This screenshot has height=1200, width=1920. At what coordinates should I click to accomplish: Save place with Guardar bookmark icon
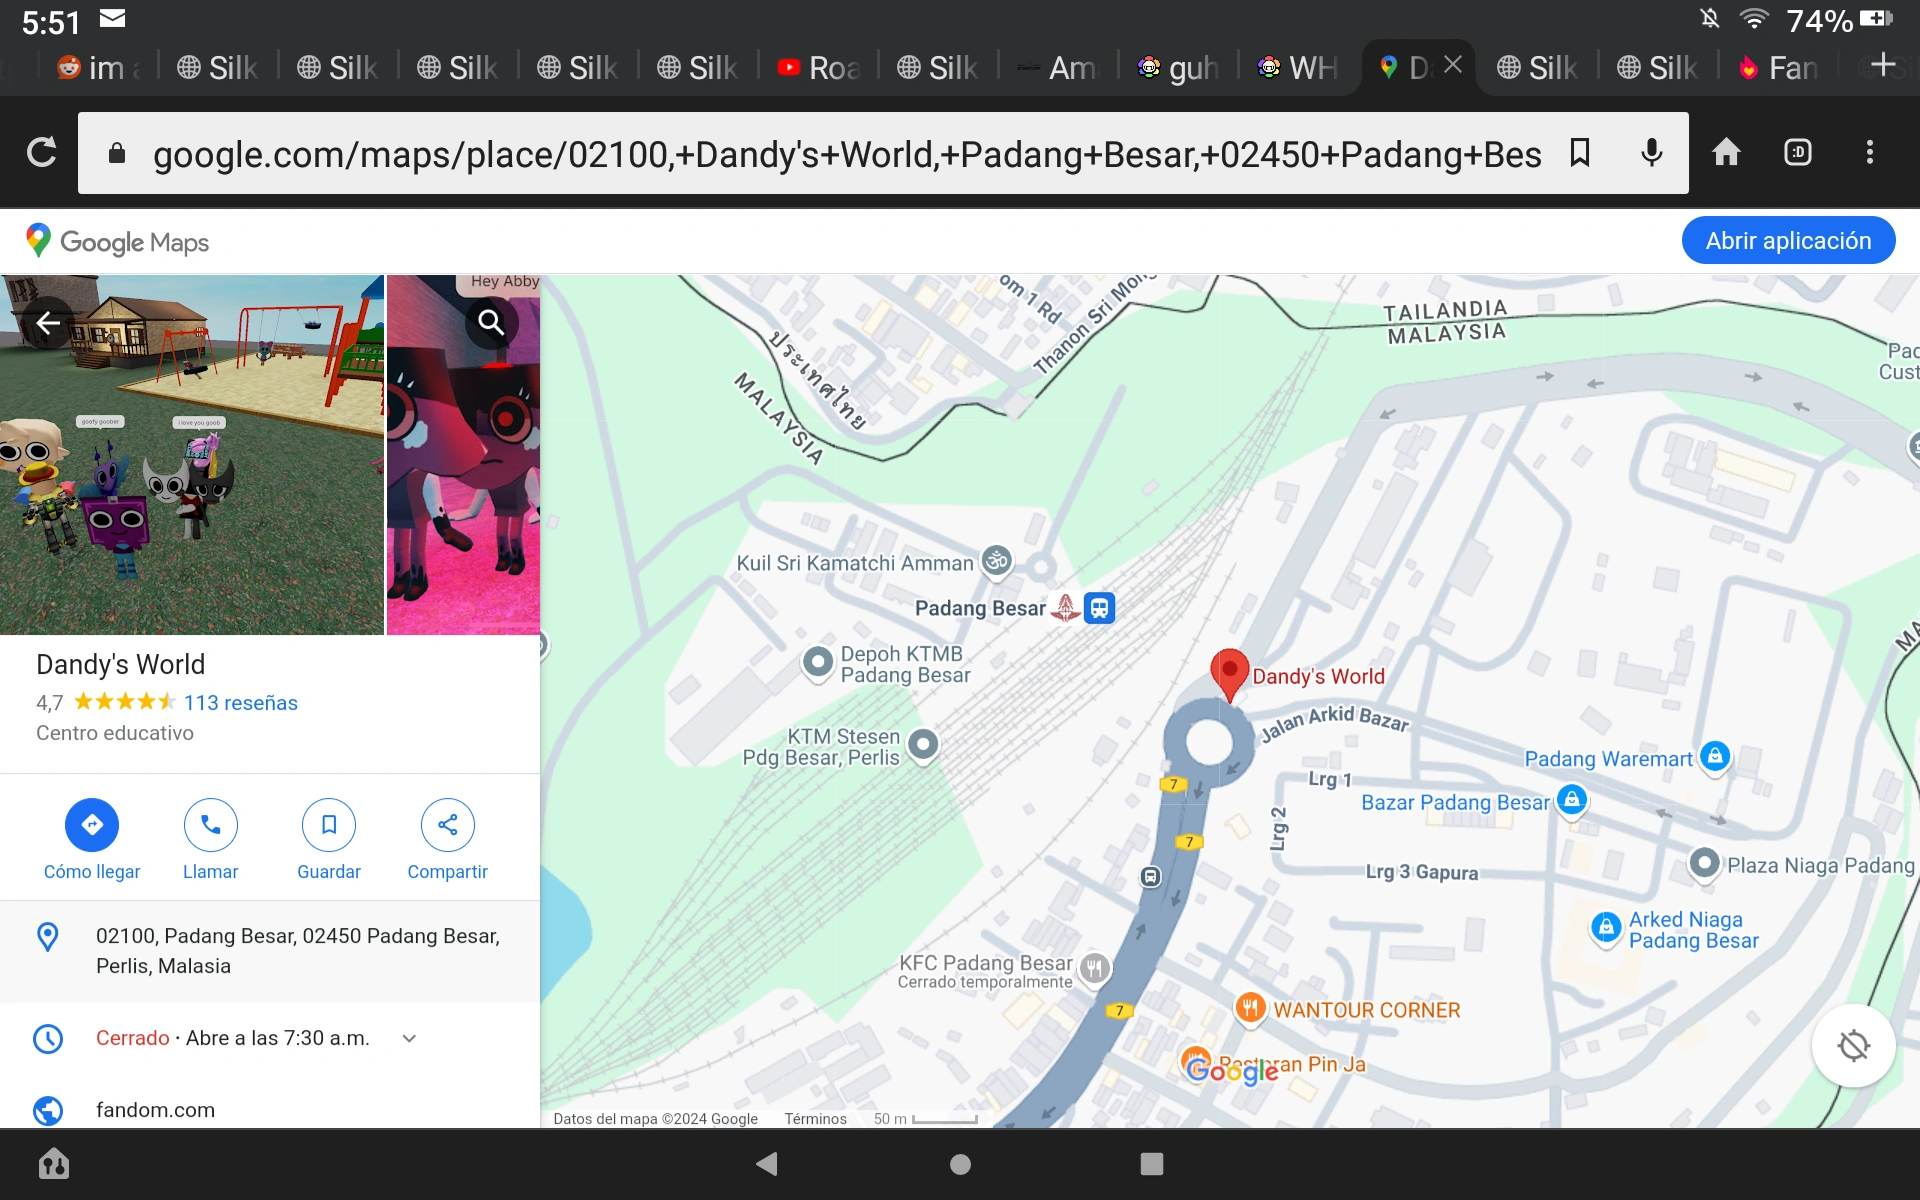coord(329,825)
